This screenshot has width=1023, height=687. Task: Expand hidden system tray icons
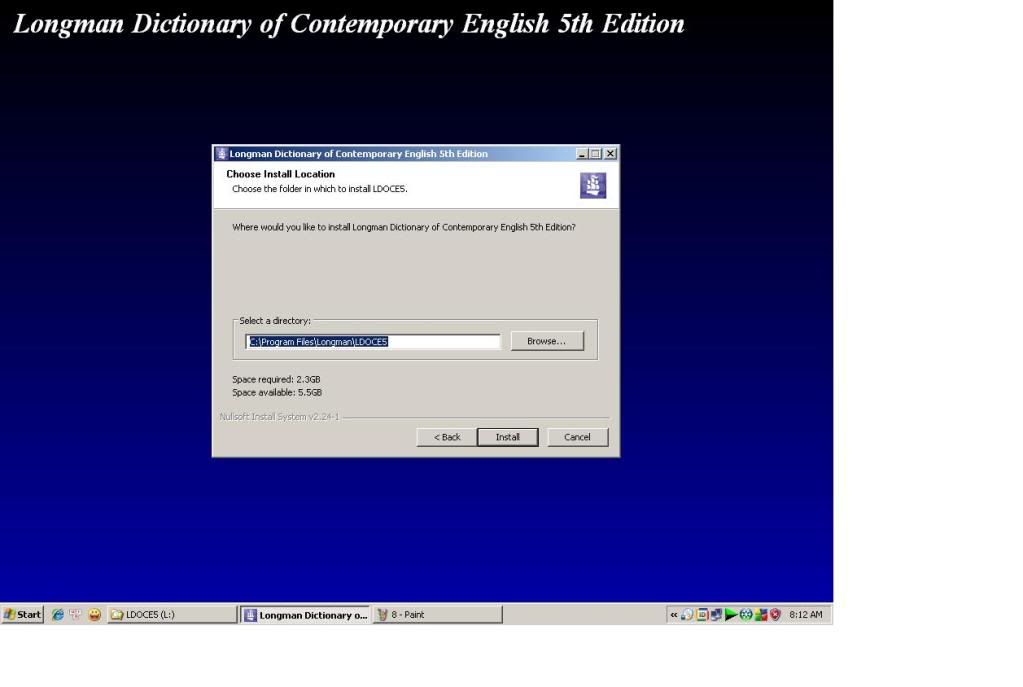(674, 615)
